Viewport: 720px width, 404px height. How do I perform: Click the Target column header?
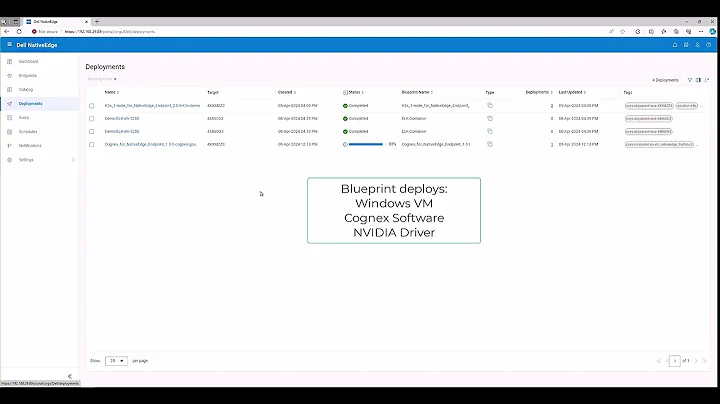[x=213, y=92]
